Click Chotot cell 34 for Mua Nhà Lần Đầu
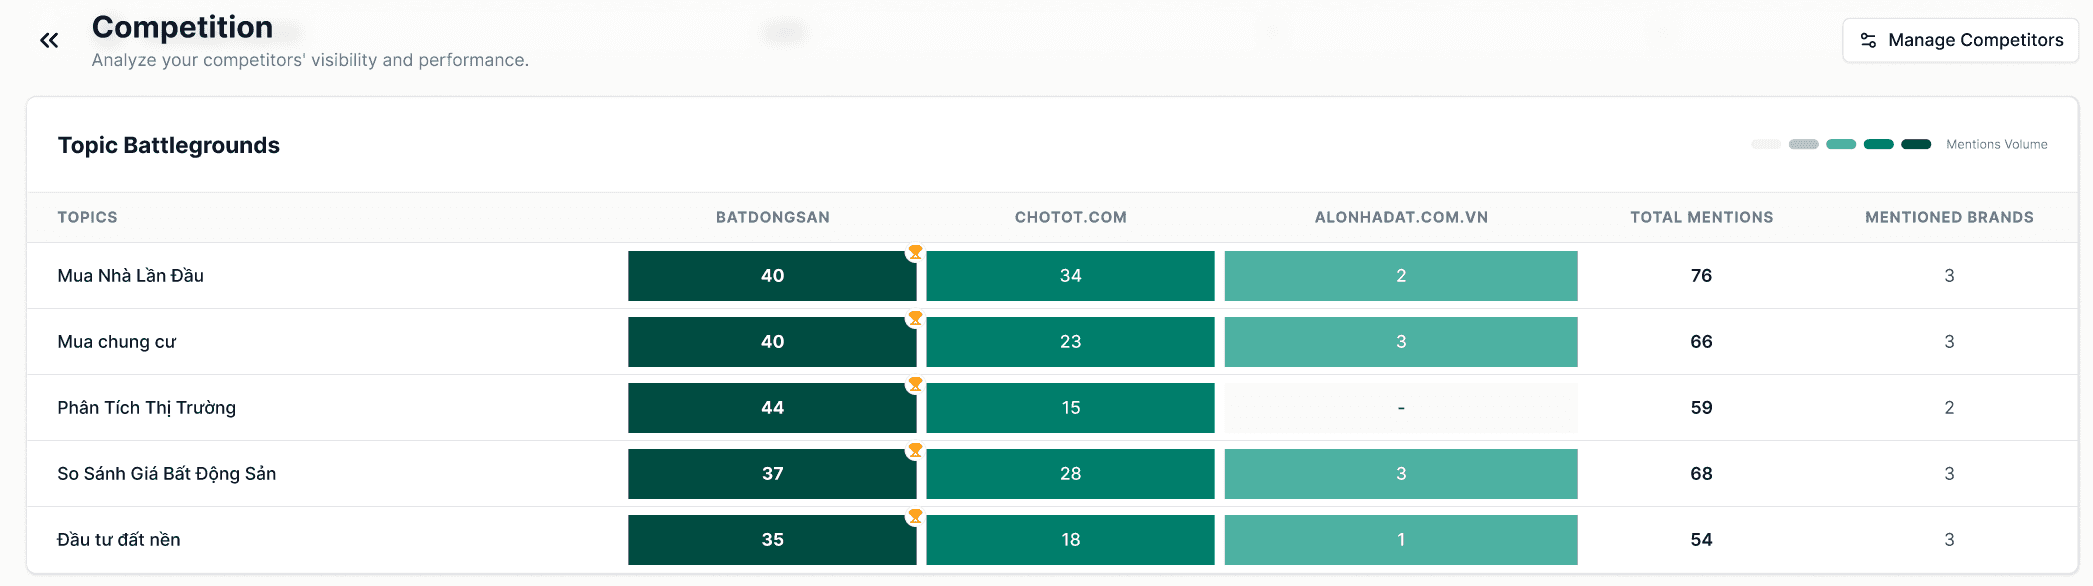 (1070, 276)
